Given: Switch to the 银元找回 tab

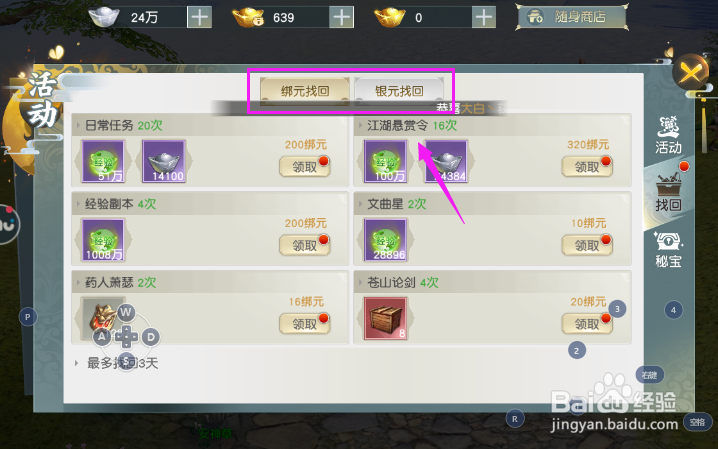Looking at the screenshot, I should pyautogui.click(x=399, y=91).
